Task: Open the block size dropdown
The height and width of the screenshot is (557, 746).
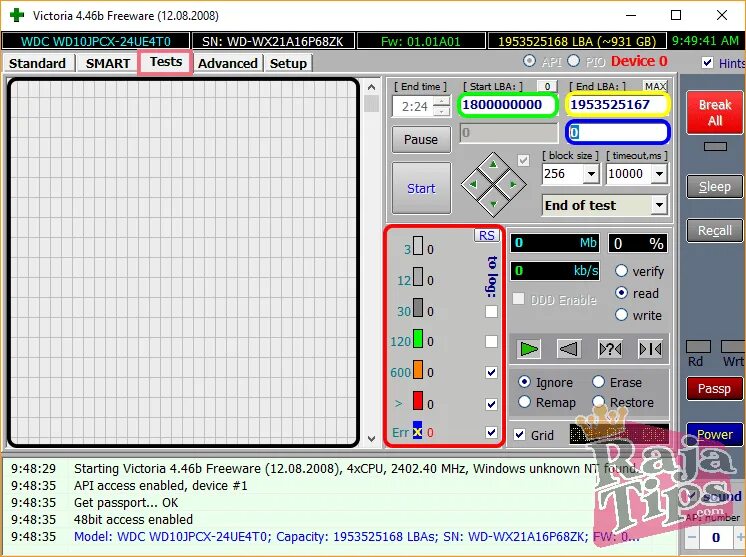Action: pos(591,174)
